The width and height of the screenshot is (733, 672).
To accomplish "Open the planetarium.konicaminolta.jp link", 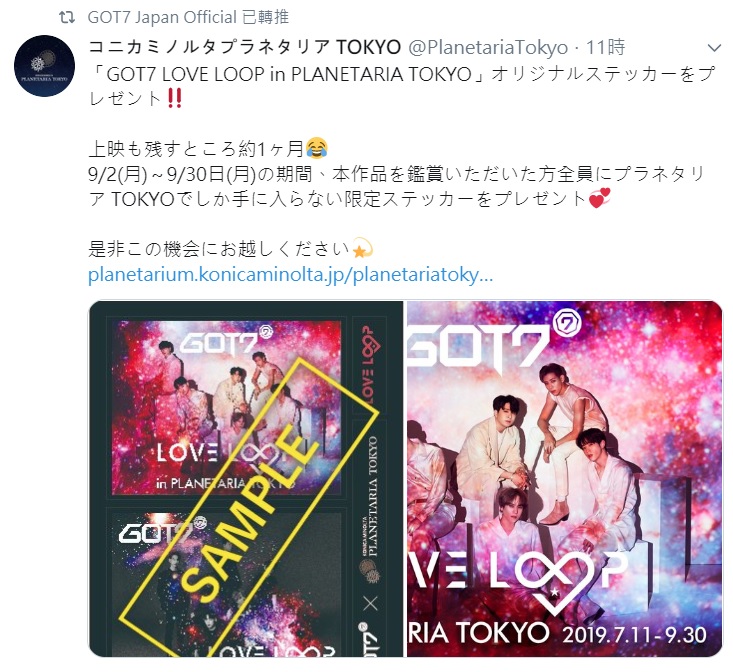I will [290, 274].
